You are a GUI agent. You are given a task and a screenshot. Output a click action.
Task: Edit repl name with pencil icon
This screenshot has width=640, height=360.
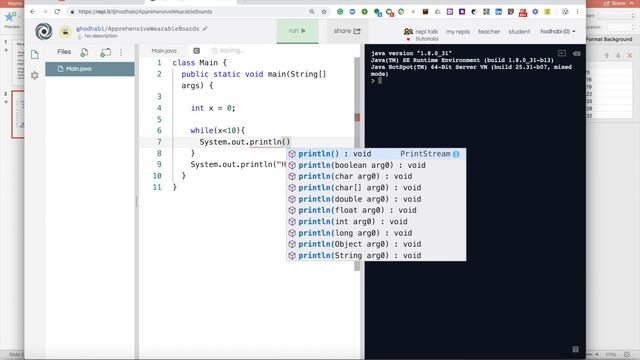click(205, 29)
